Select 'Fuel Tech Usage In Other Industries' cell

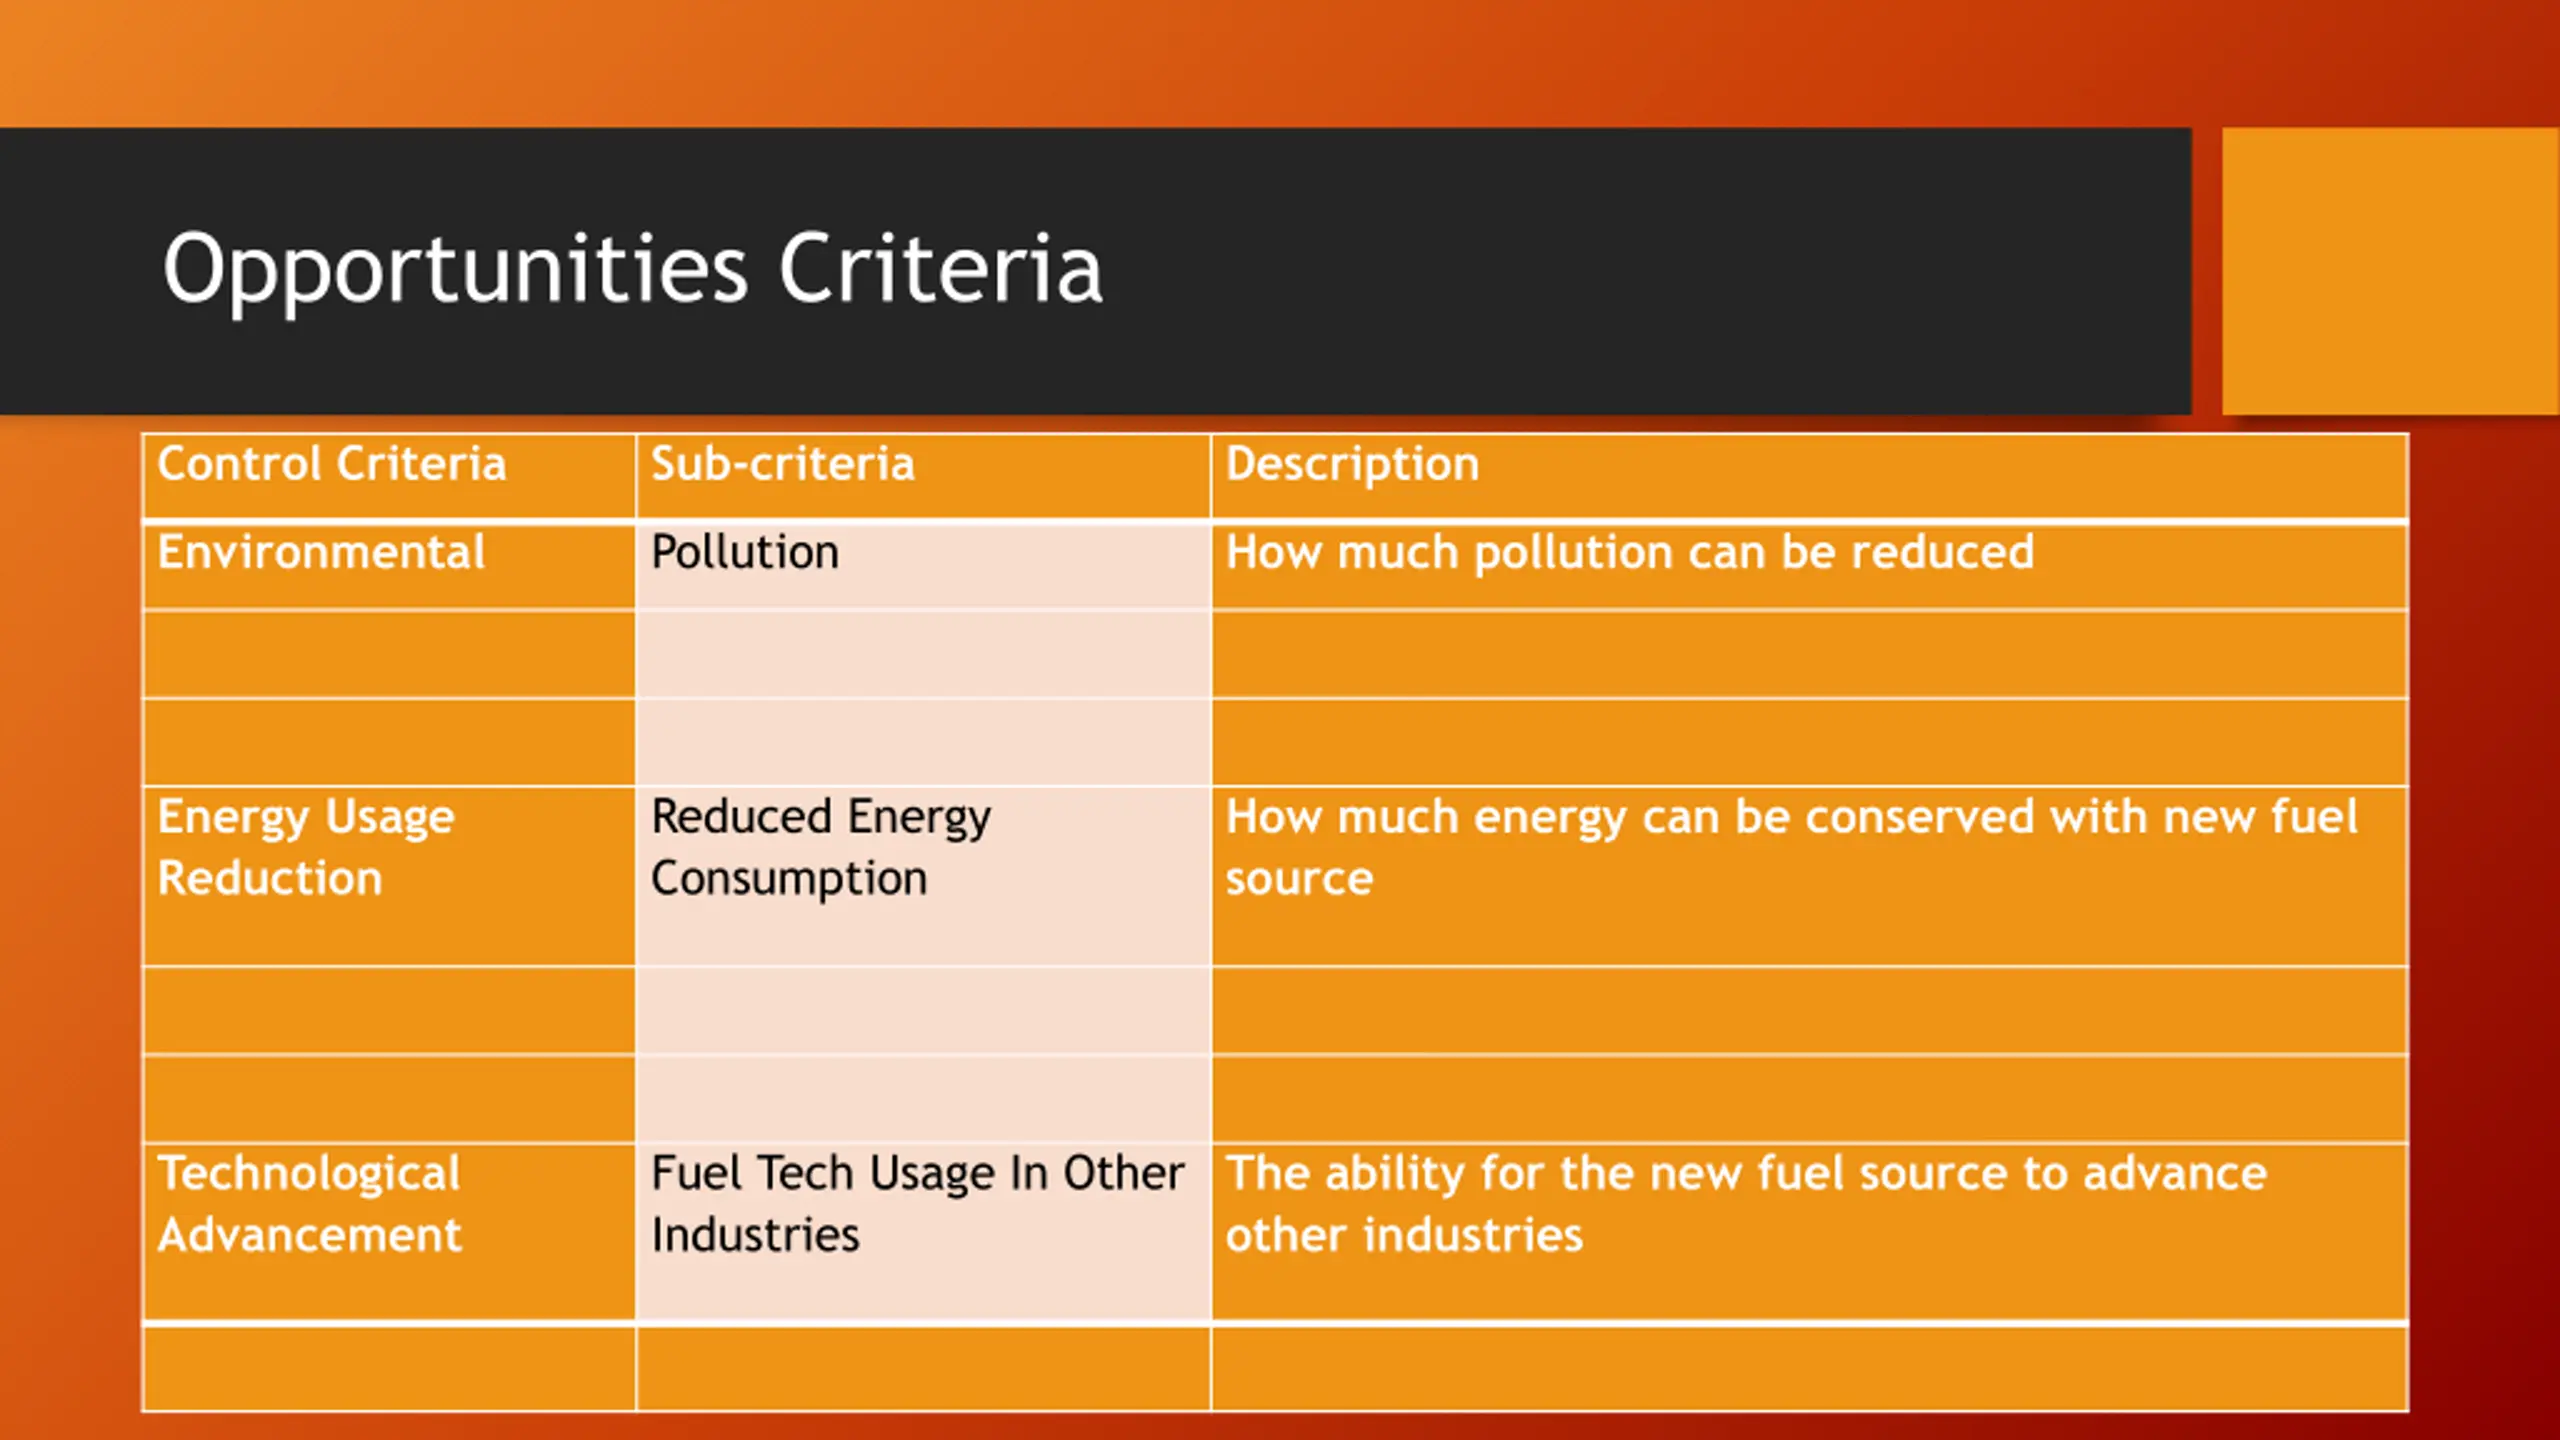tap(923, 1233)
